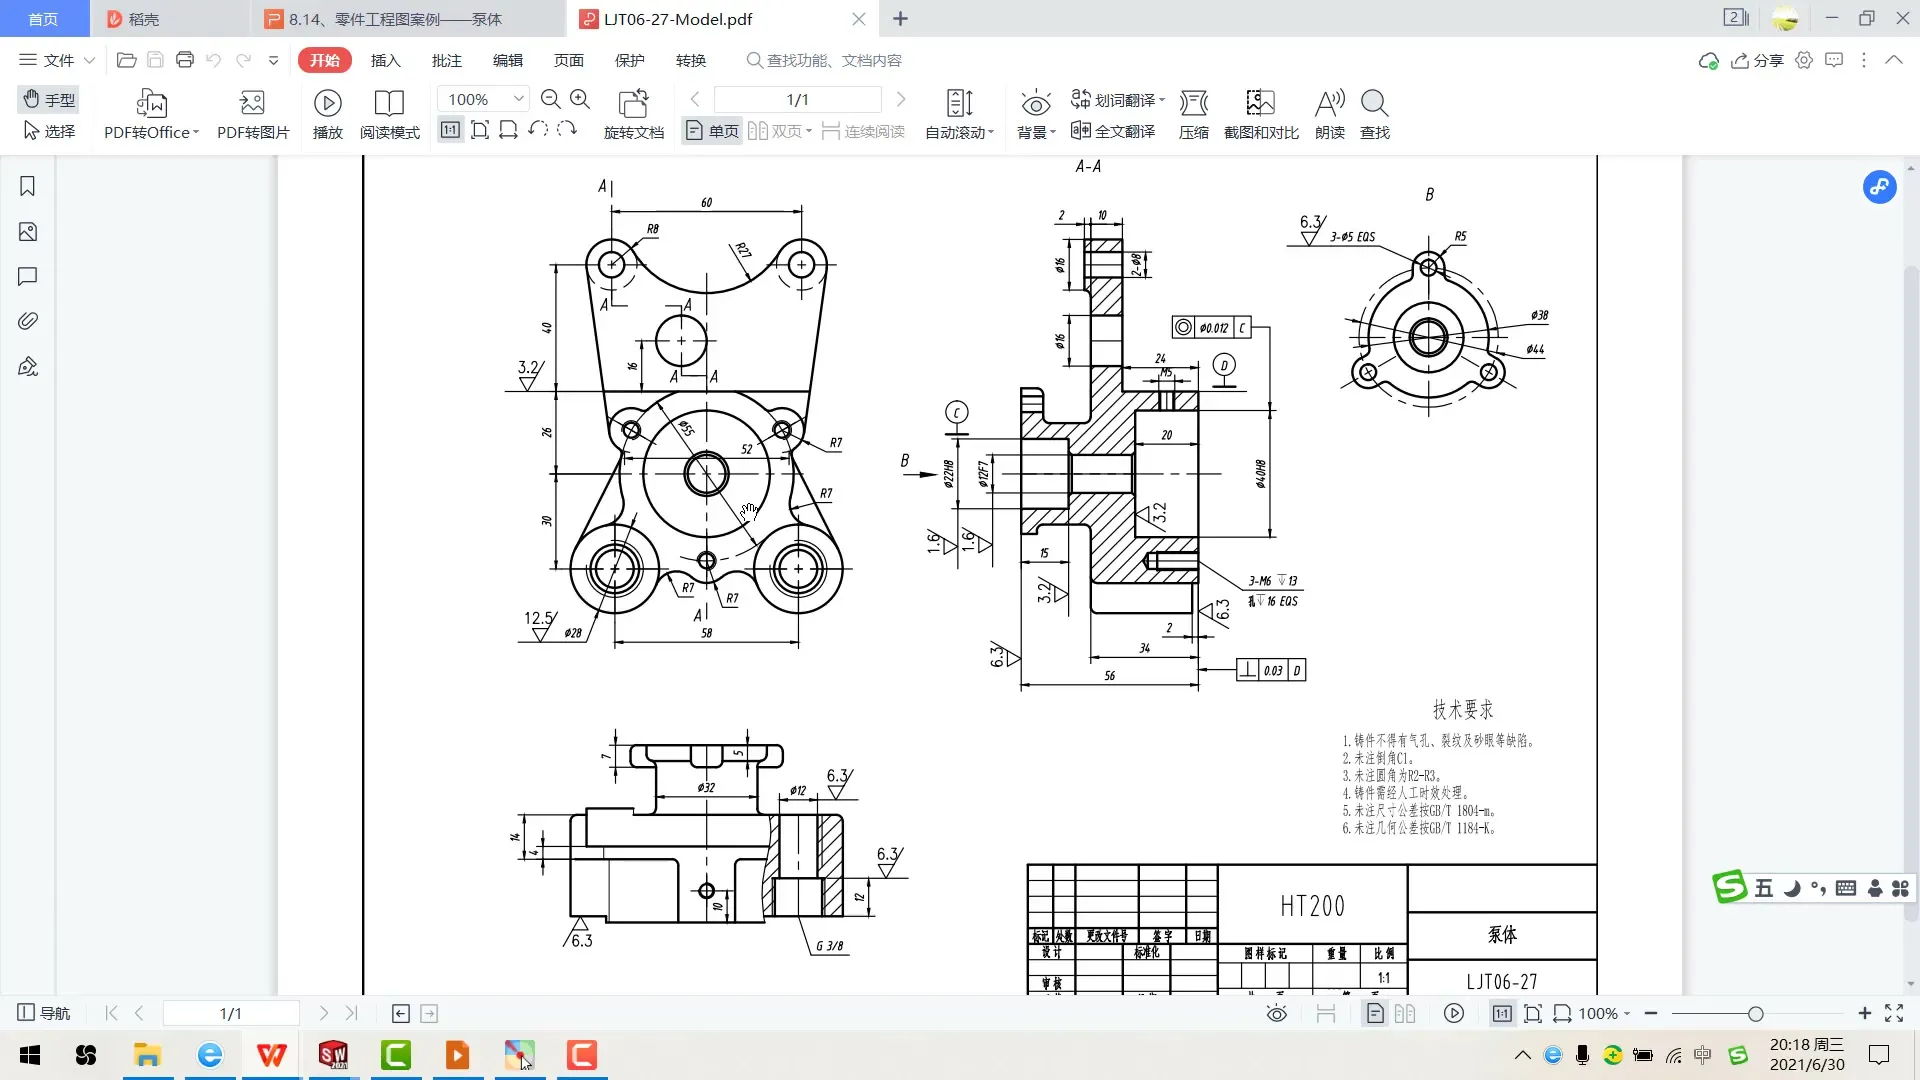
Task: Toggle 连续阅读 continuous reading mode
Action: [863, 130]
